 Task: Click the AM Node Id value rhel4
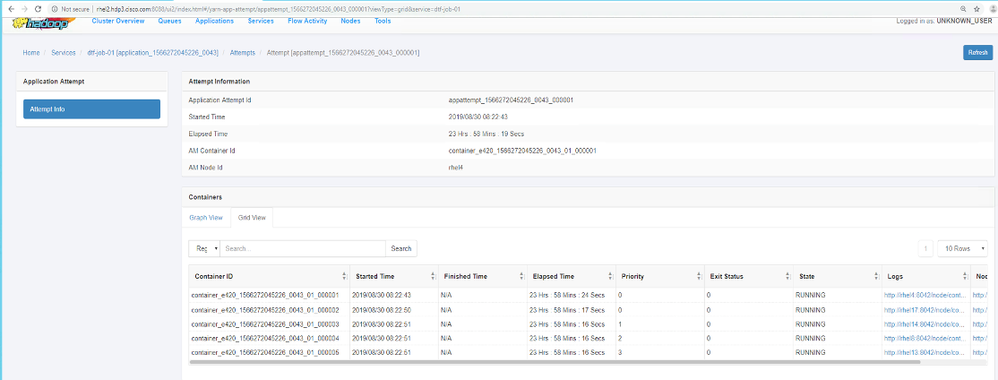tap(456, 167)
